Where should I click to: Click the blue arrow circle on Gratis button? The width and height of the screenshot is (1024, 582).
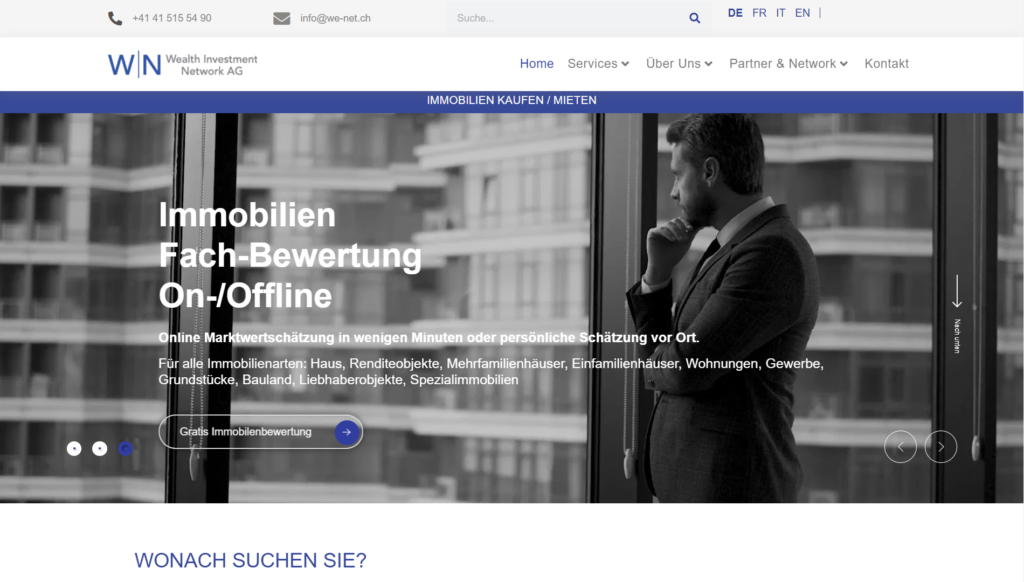(346, 432)
